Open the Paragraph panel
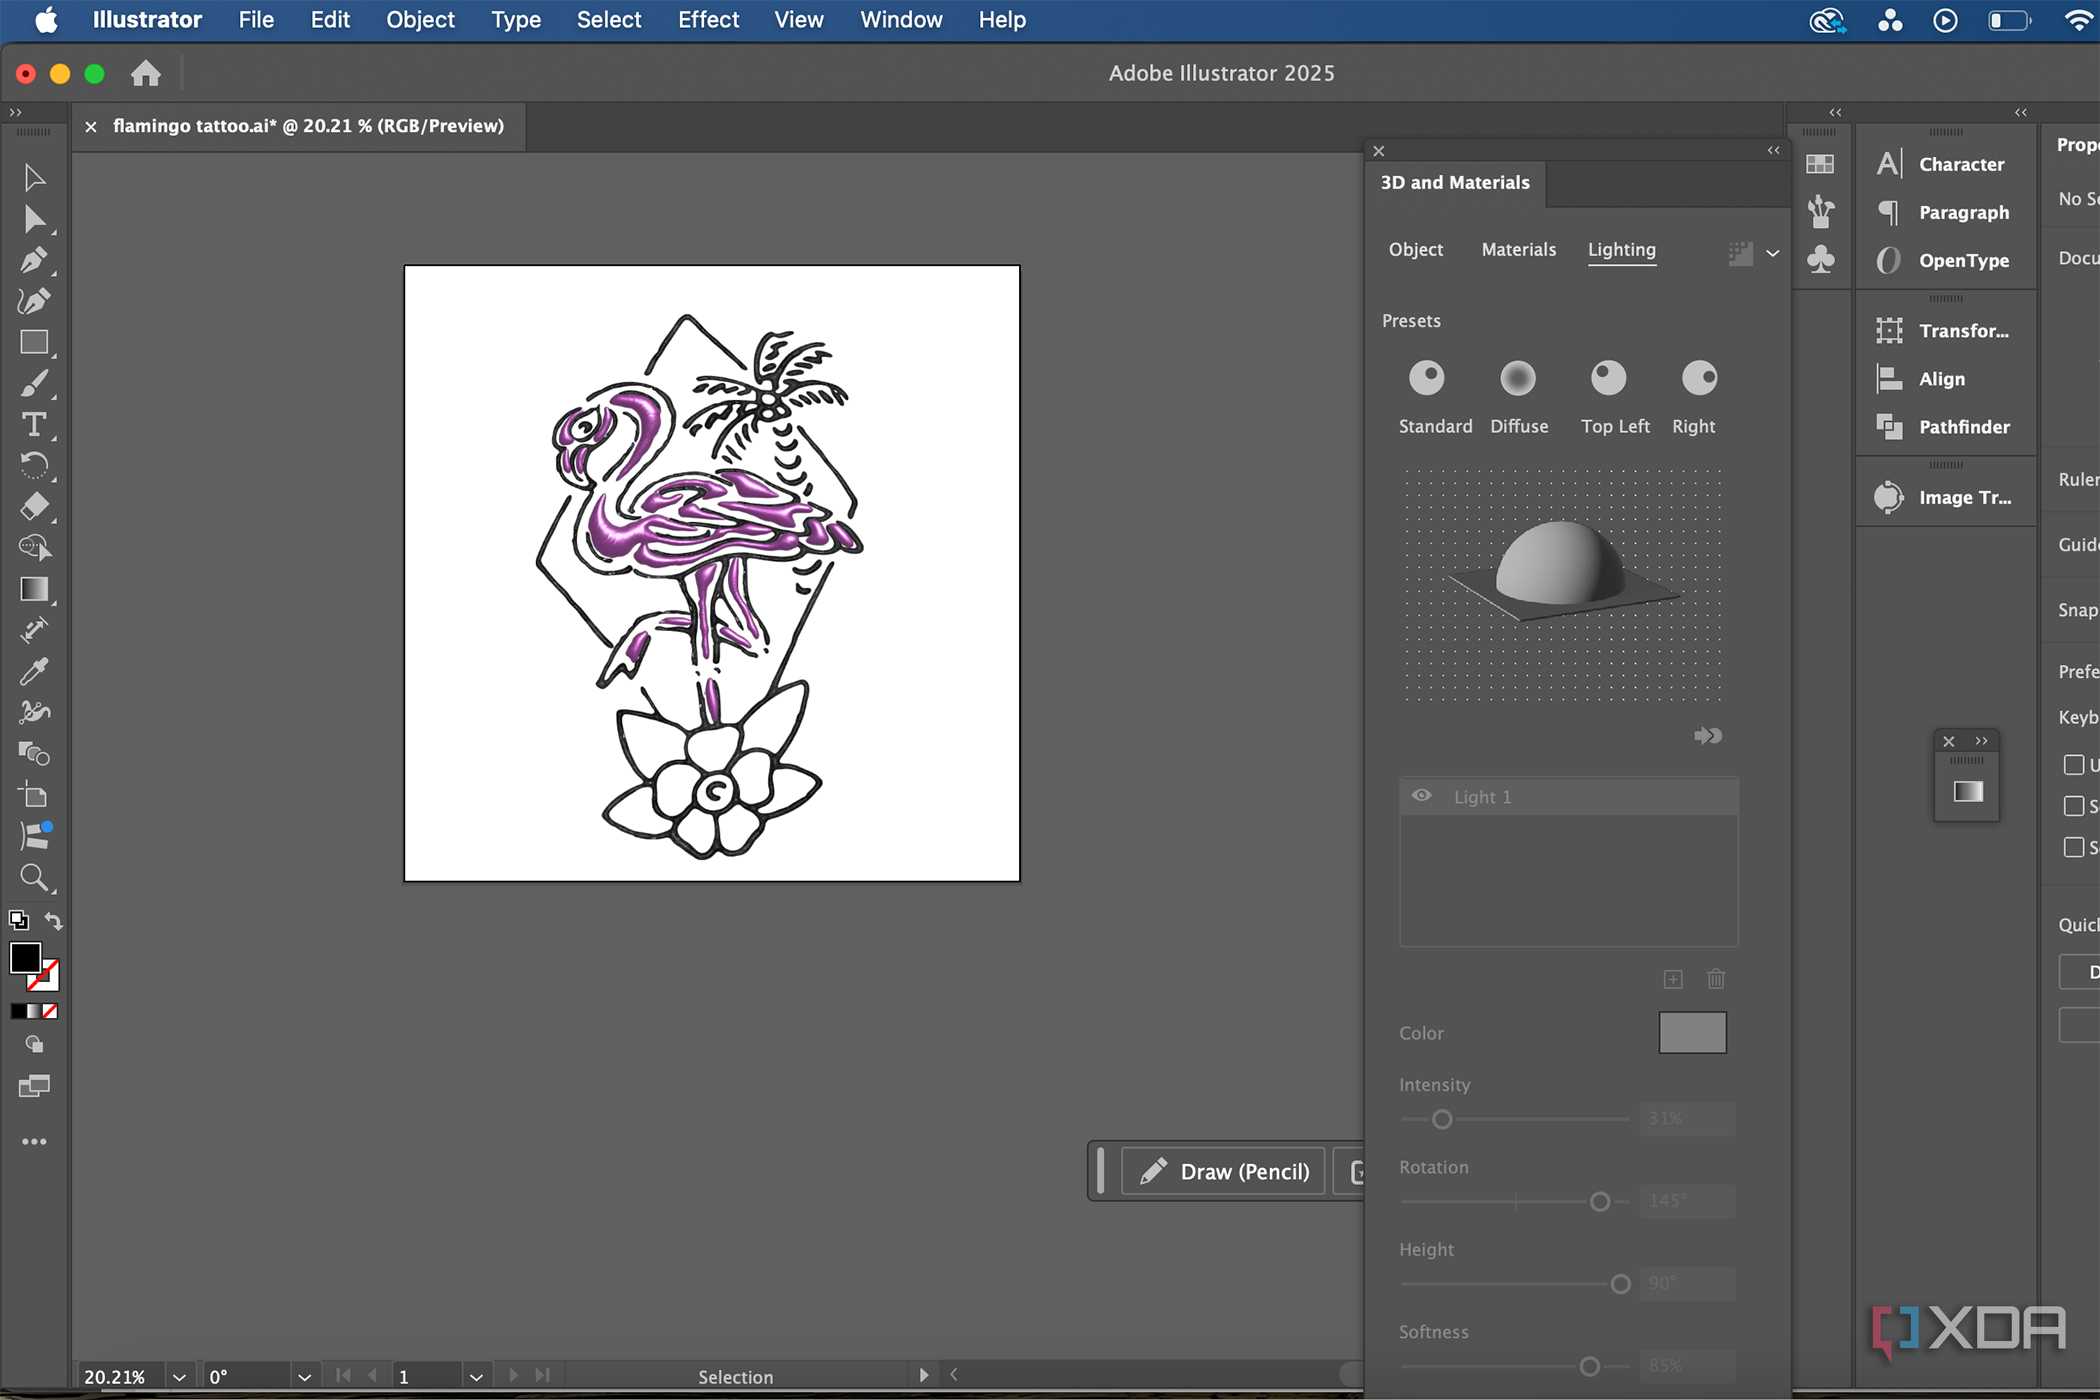The image size is (2100, 1400). (x=1943, y=212)
